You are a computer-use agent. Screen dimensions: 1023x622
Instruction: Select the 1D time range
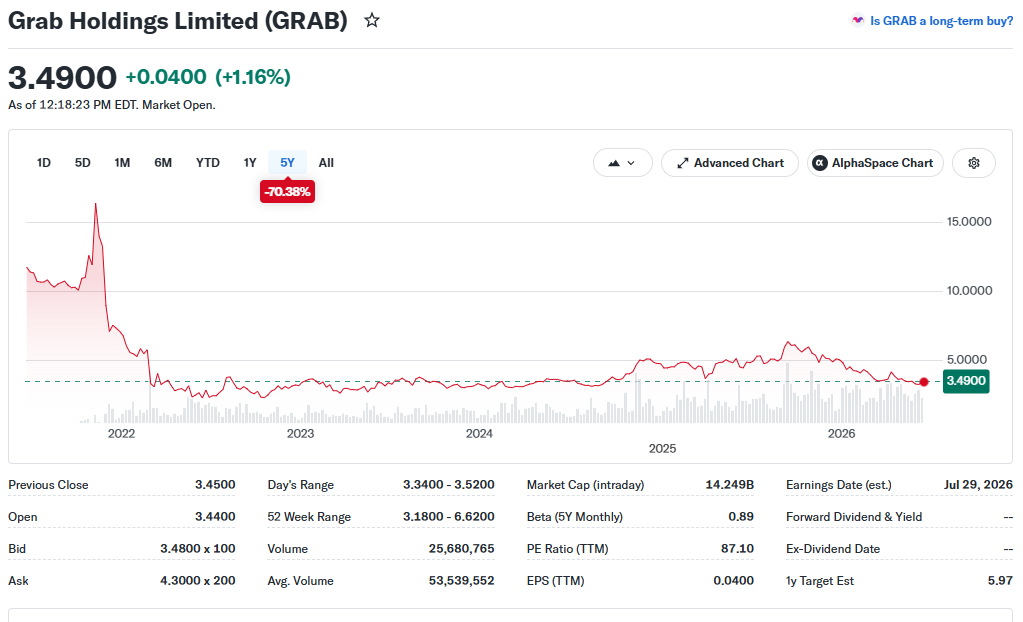[x=44, y=163]
